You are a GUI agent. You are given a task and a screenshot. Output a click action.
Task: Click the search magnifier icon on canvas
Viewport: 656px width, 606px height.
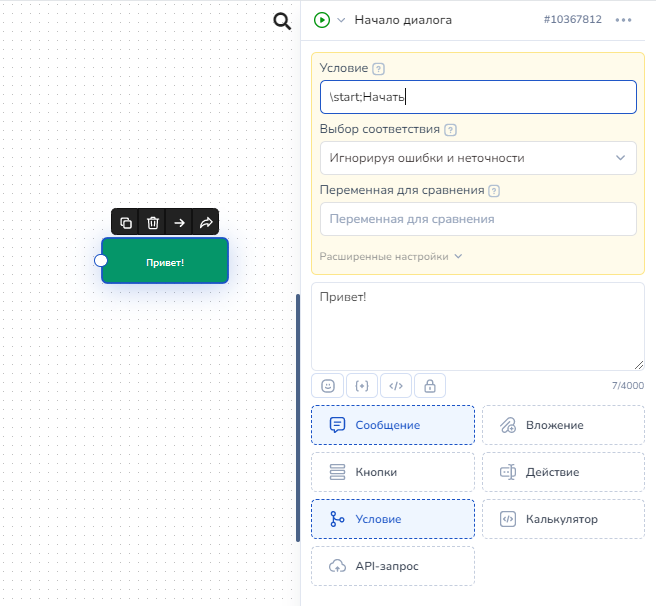282,21
